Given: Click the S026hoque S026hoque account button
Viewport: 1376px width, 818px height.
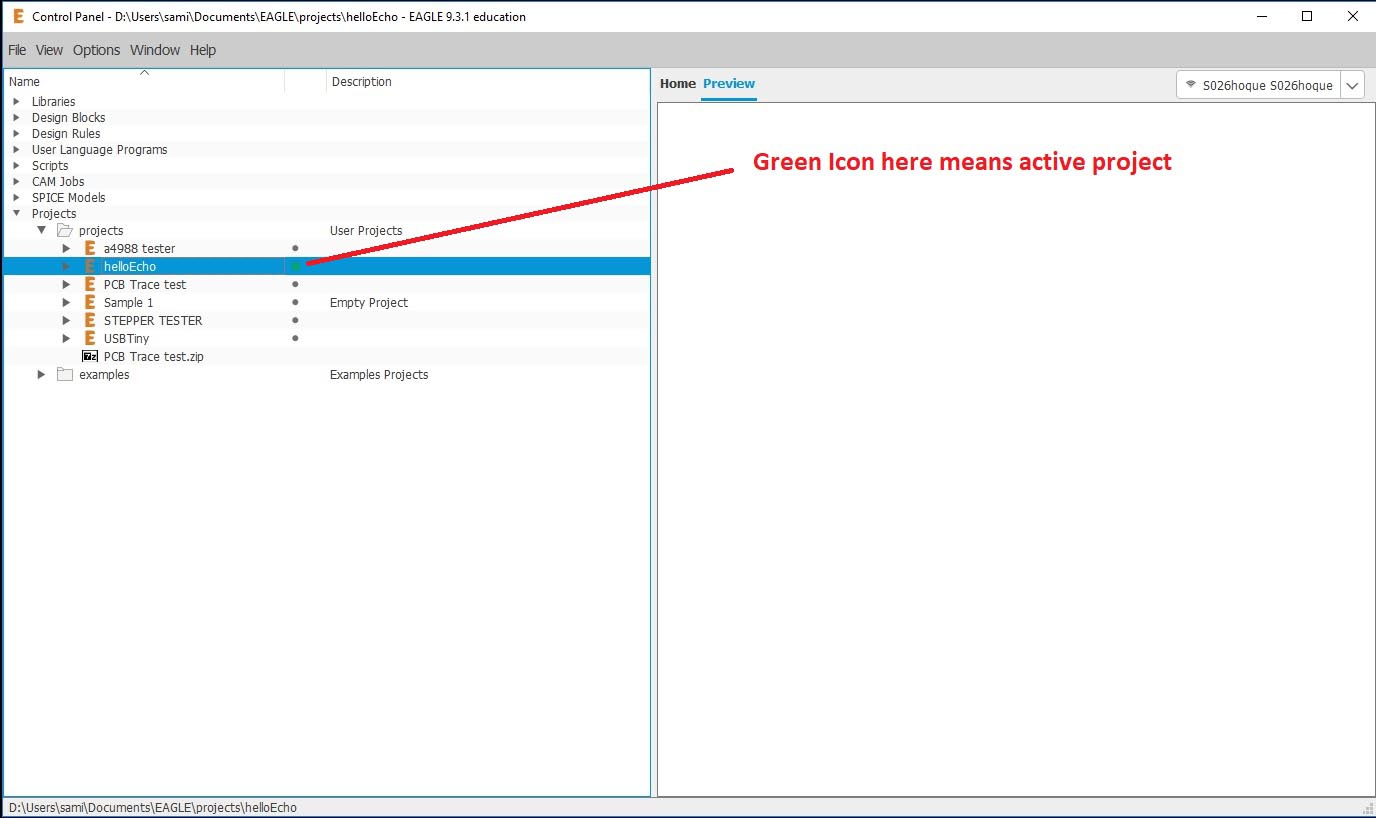Looking at the screenshot, I should 1259,85.
